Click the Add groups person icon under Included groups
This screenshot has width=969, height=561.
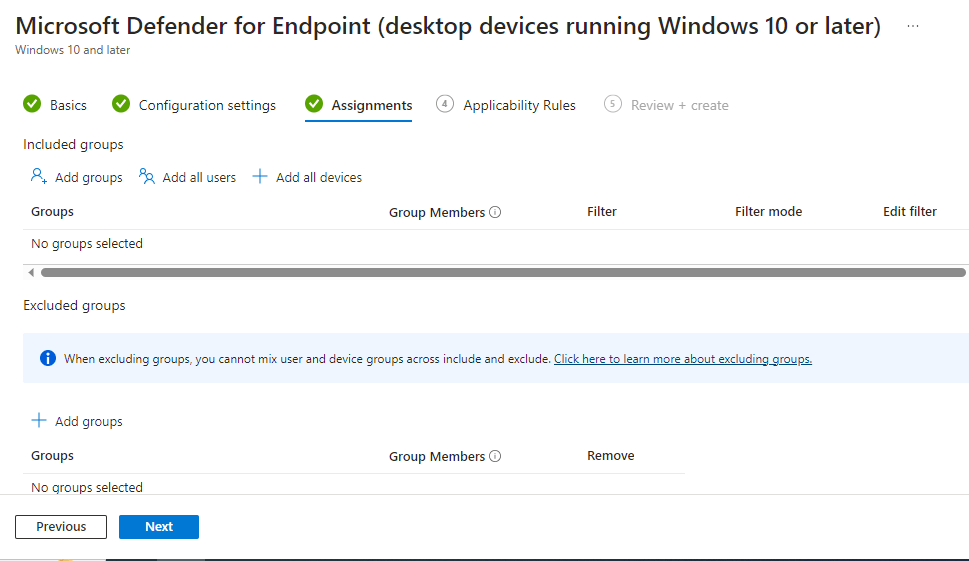tap(39, 177)
